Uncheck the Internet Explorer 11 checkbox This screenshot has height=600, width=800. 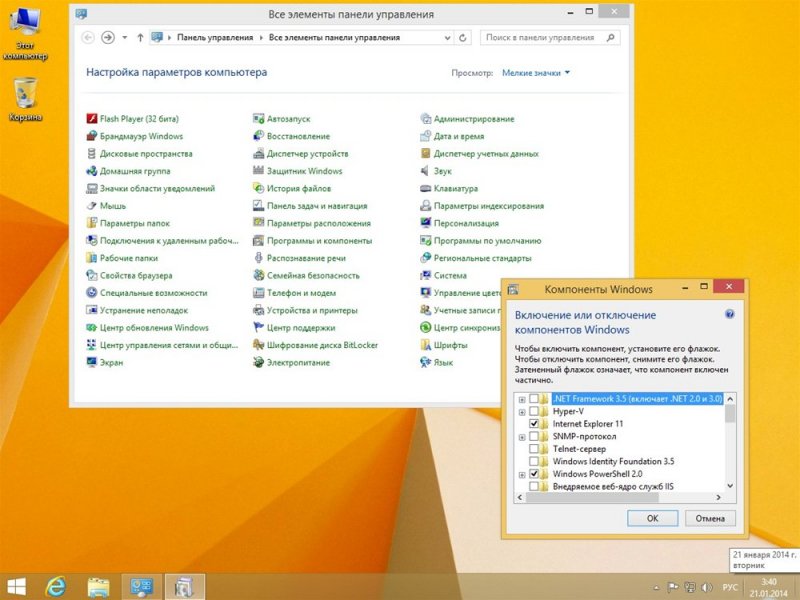[x=534, y=423]
